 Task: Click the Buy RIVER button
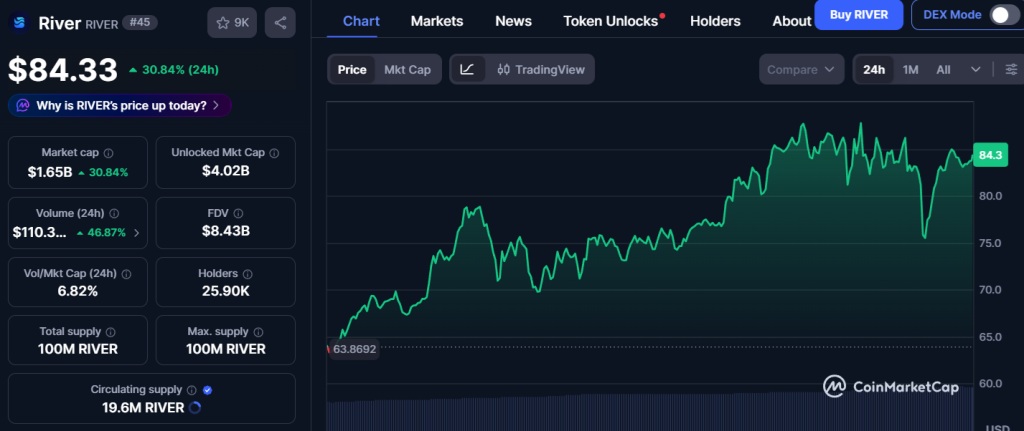coord(859,15)
